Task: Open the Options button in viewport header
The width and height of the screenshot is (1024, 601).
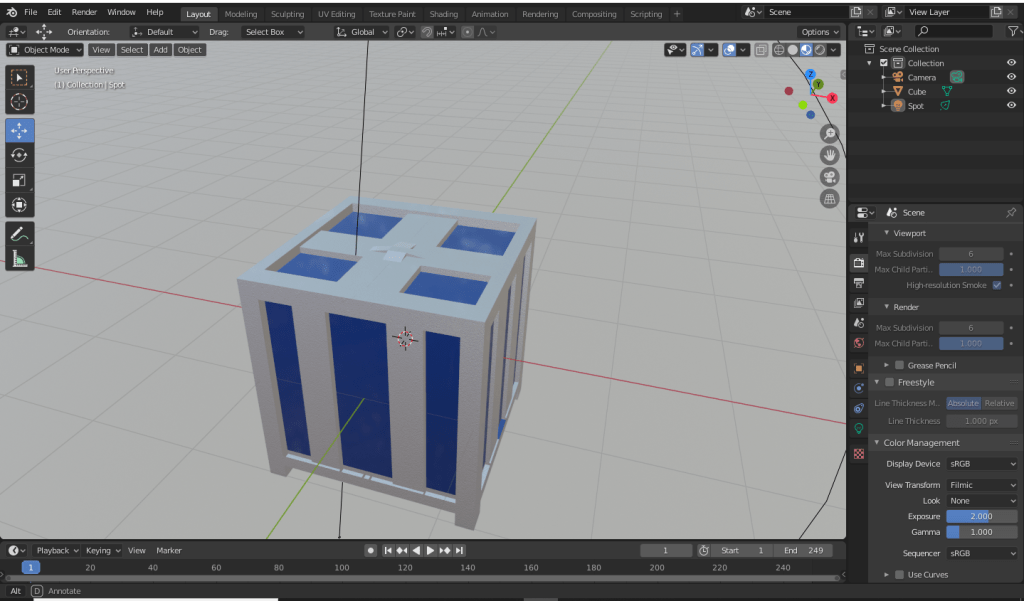Action: coord(818,32)
